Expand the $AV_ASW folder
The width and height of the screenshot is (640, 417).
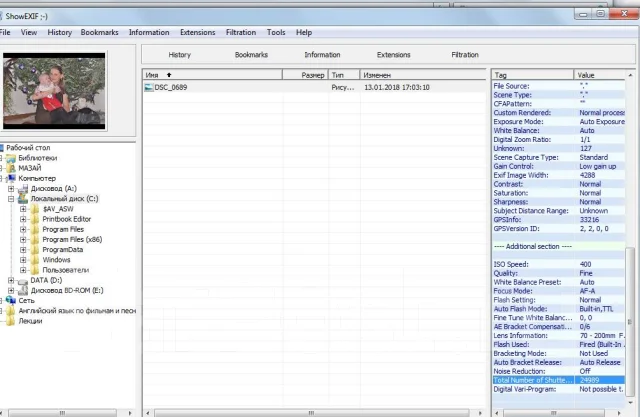(x=23, y=209)
